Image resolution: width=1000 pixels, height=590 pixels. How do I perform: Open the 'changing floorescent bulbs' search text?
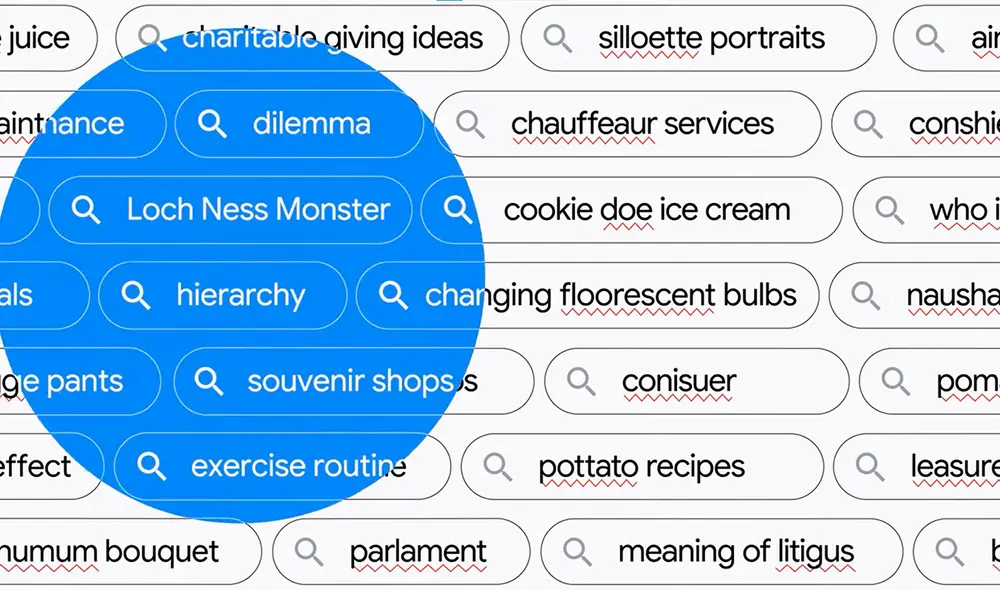tap(610, 295)
